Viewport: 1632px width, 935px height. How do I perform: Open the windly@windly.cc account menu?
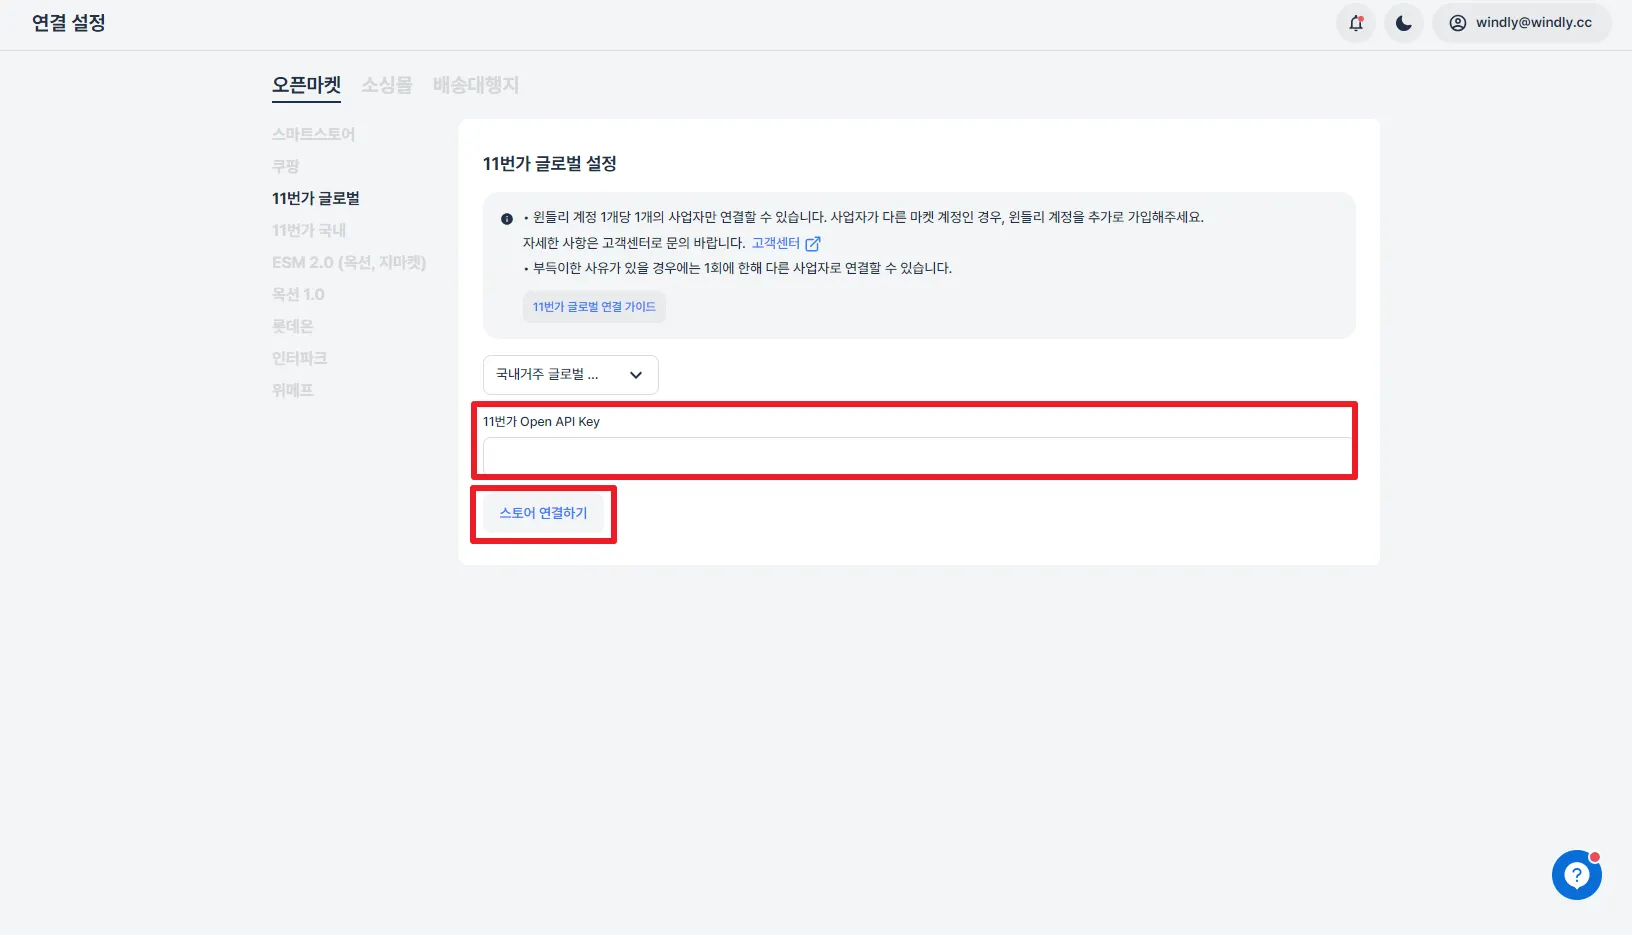click(1521, 23)
